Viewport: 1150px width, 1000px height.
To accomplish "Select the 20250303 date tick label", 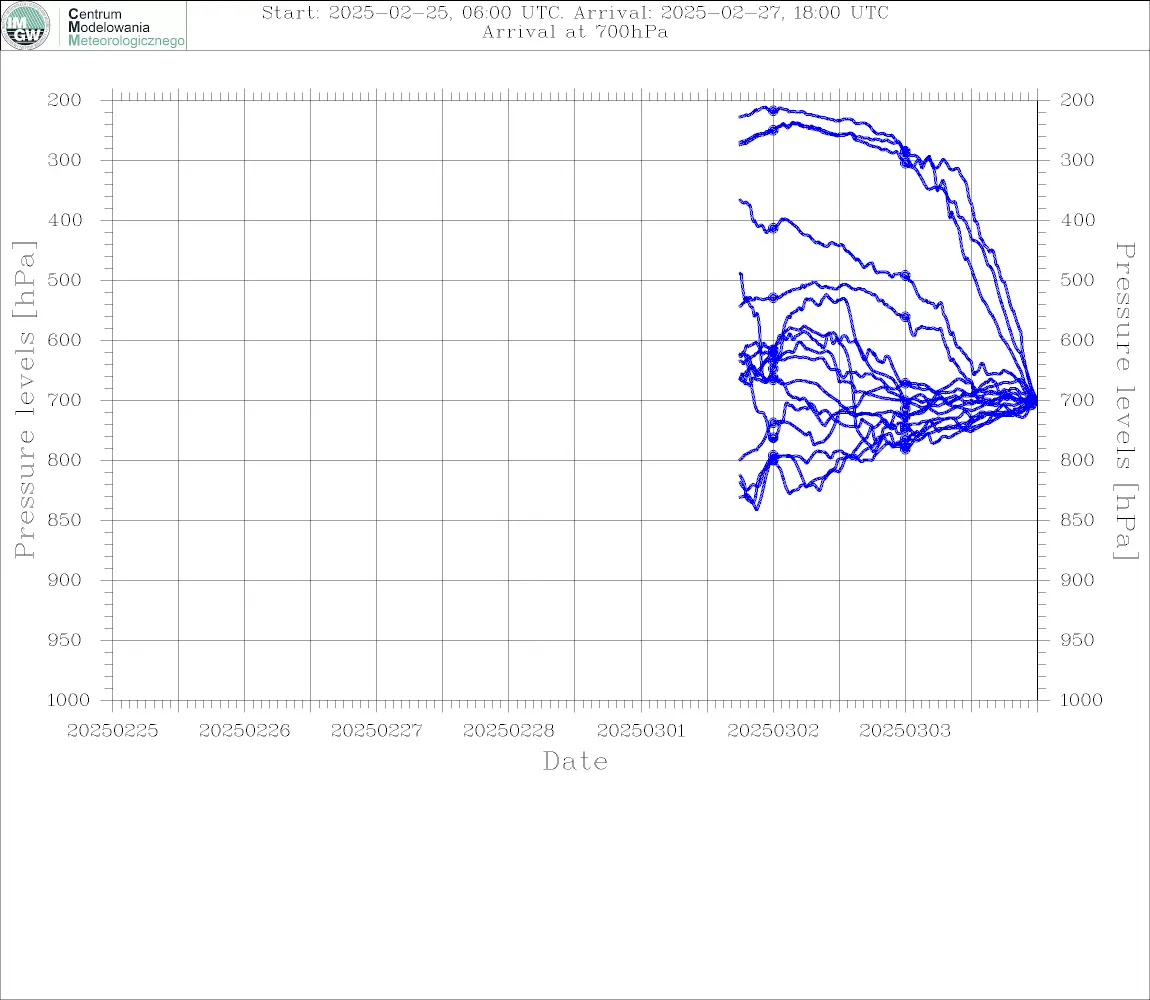I will [905, 731].
